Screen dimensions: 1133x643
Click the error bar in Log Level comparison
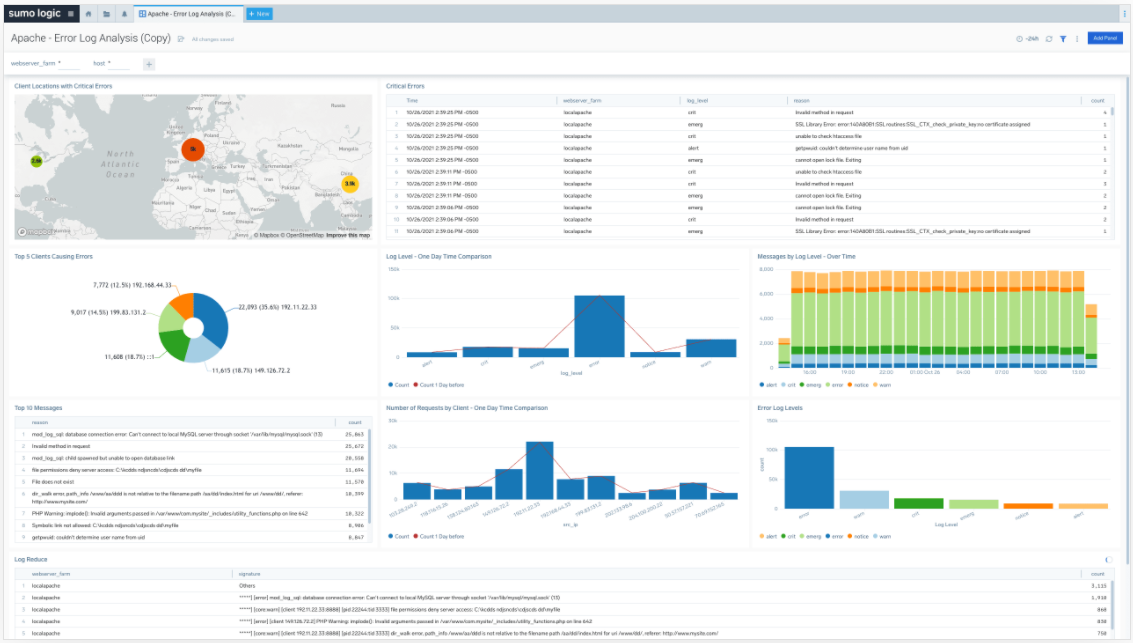(x=599, y=326)
